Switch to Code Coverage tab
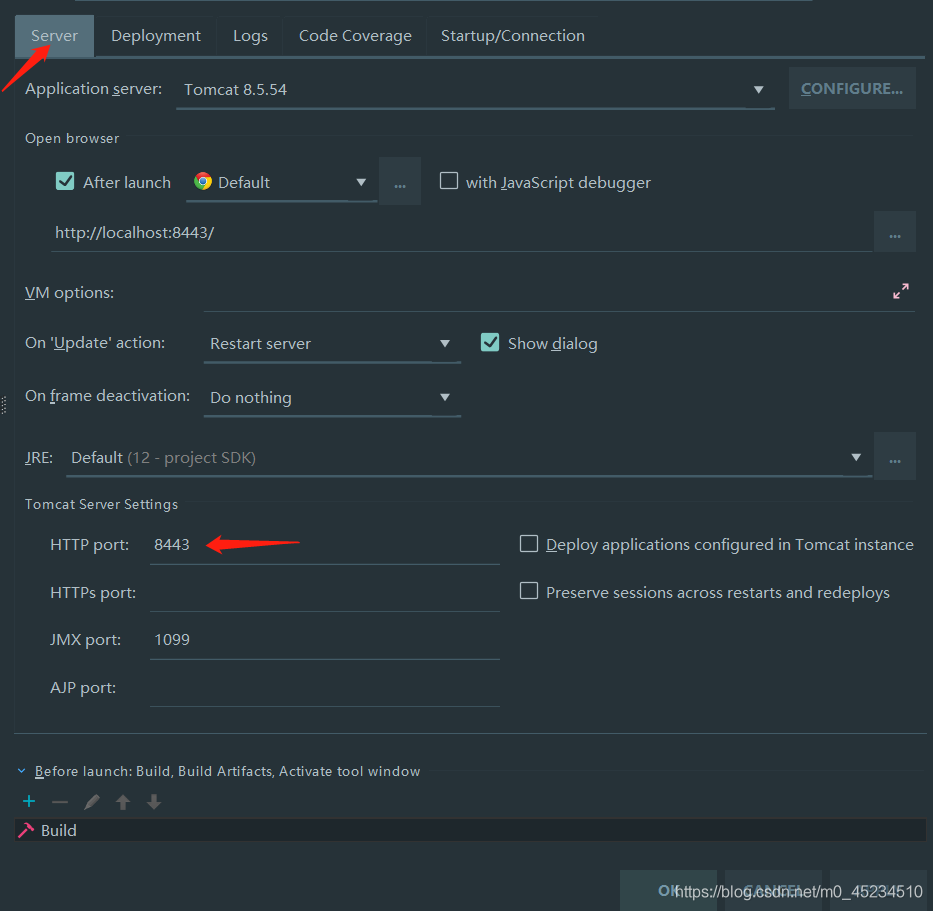The image size is (933, 911). (355, 36)
